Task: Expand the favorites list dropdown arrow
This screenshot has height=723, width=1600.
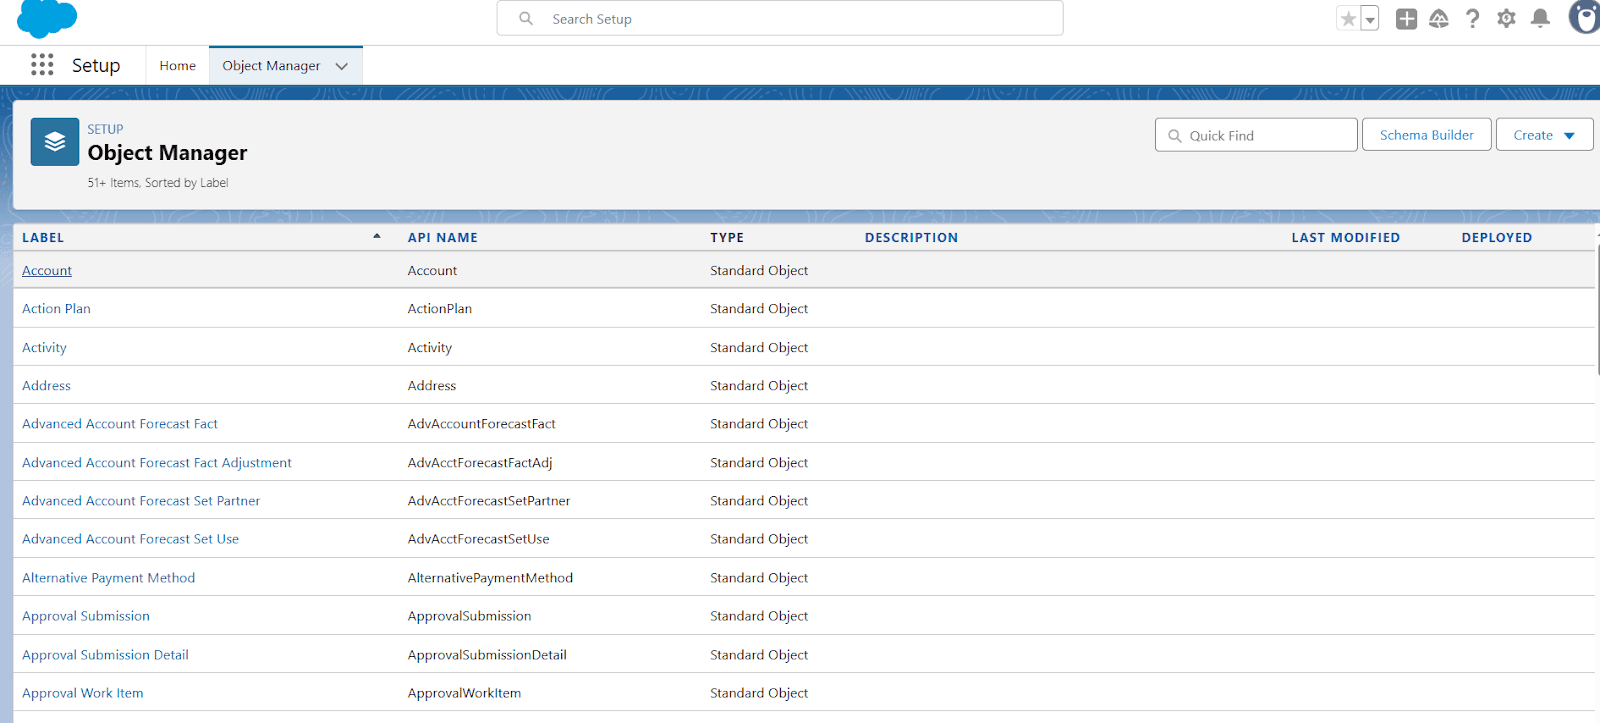Action: 1370,19
